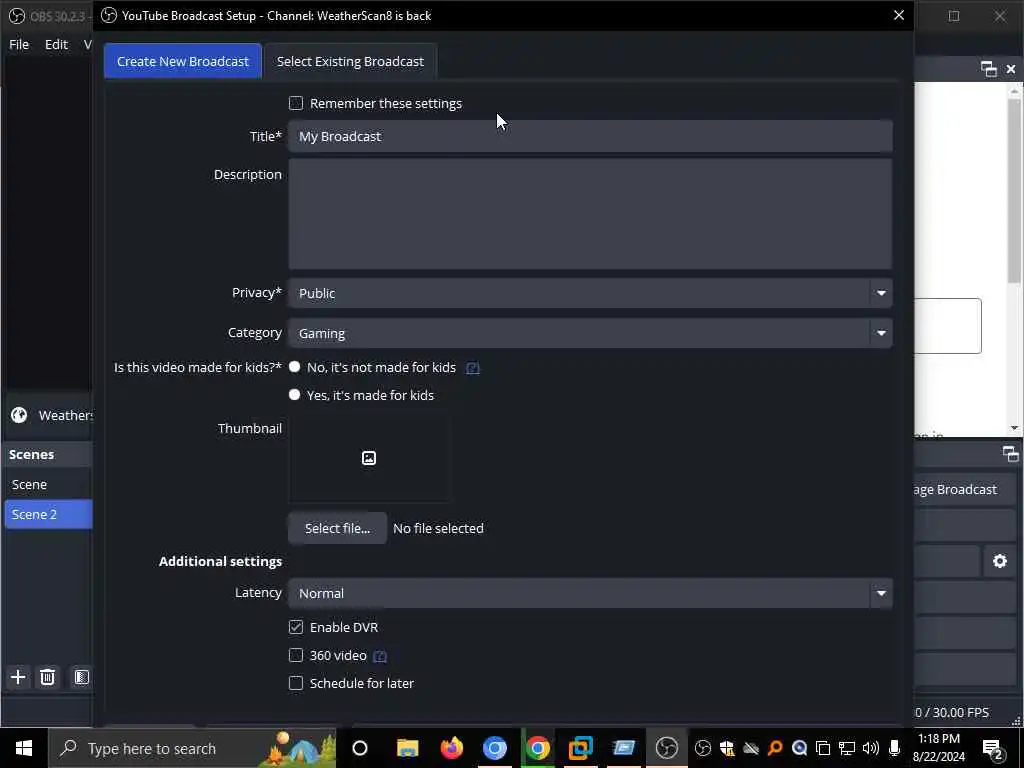
Task: Switch to Google Chrome in the taskbar
Action: pyautogui.click(x=537, y=748)
